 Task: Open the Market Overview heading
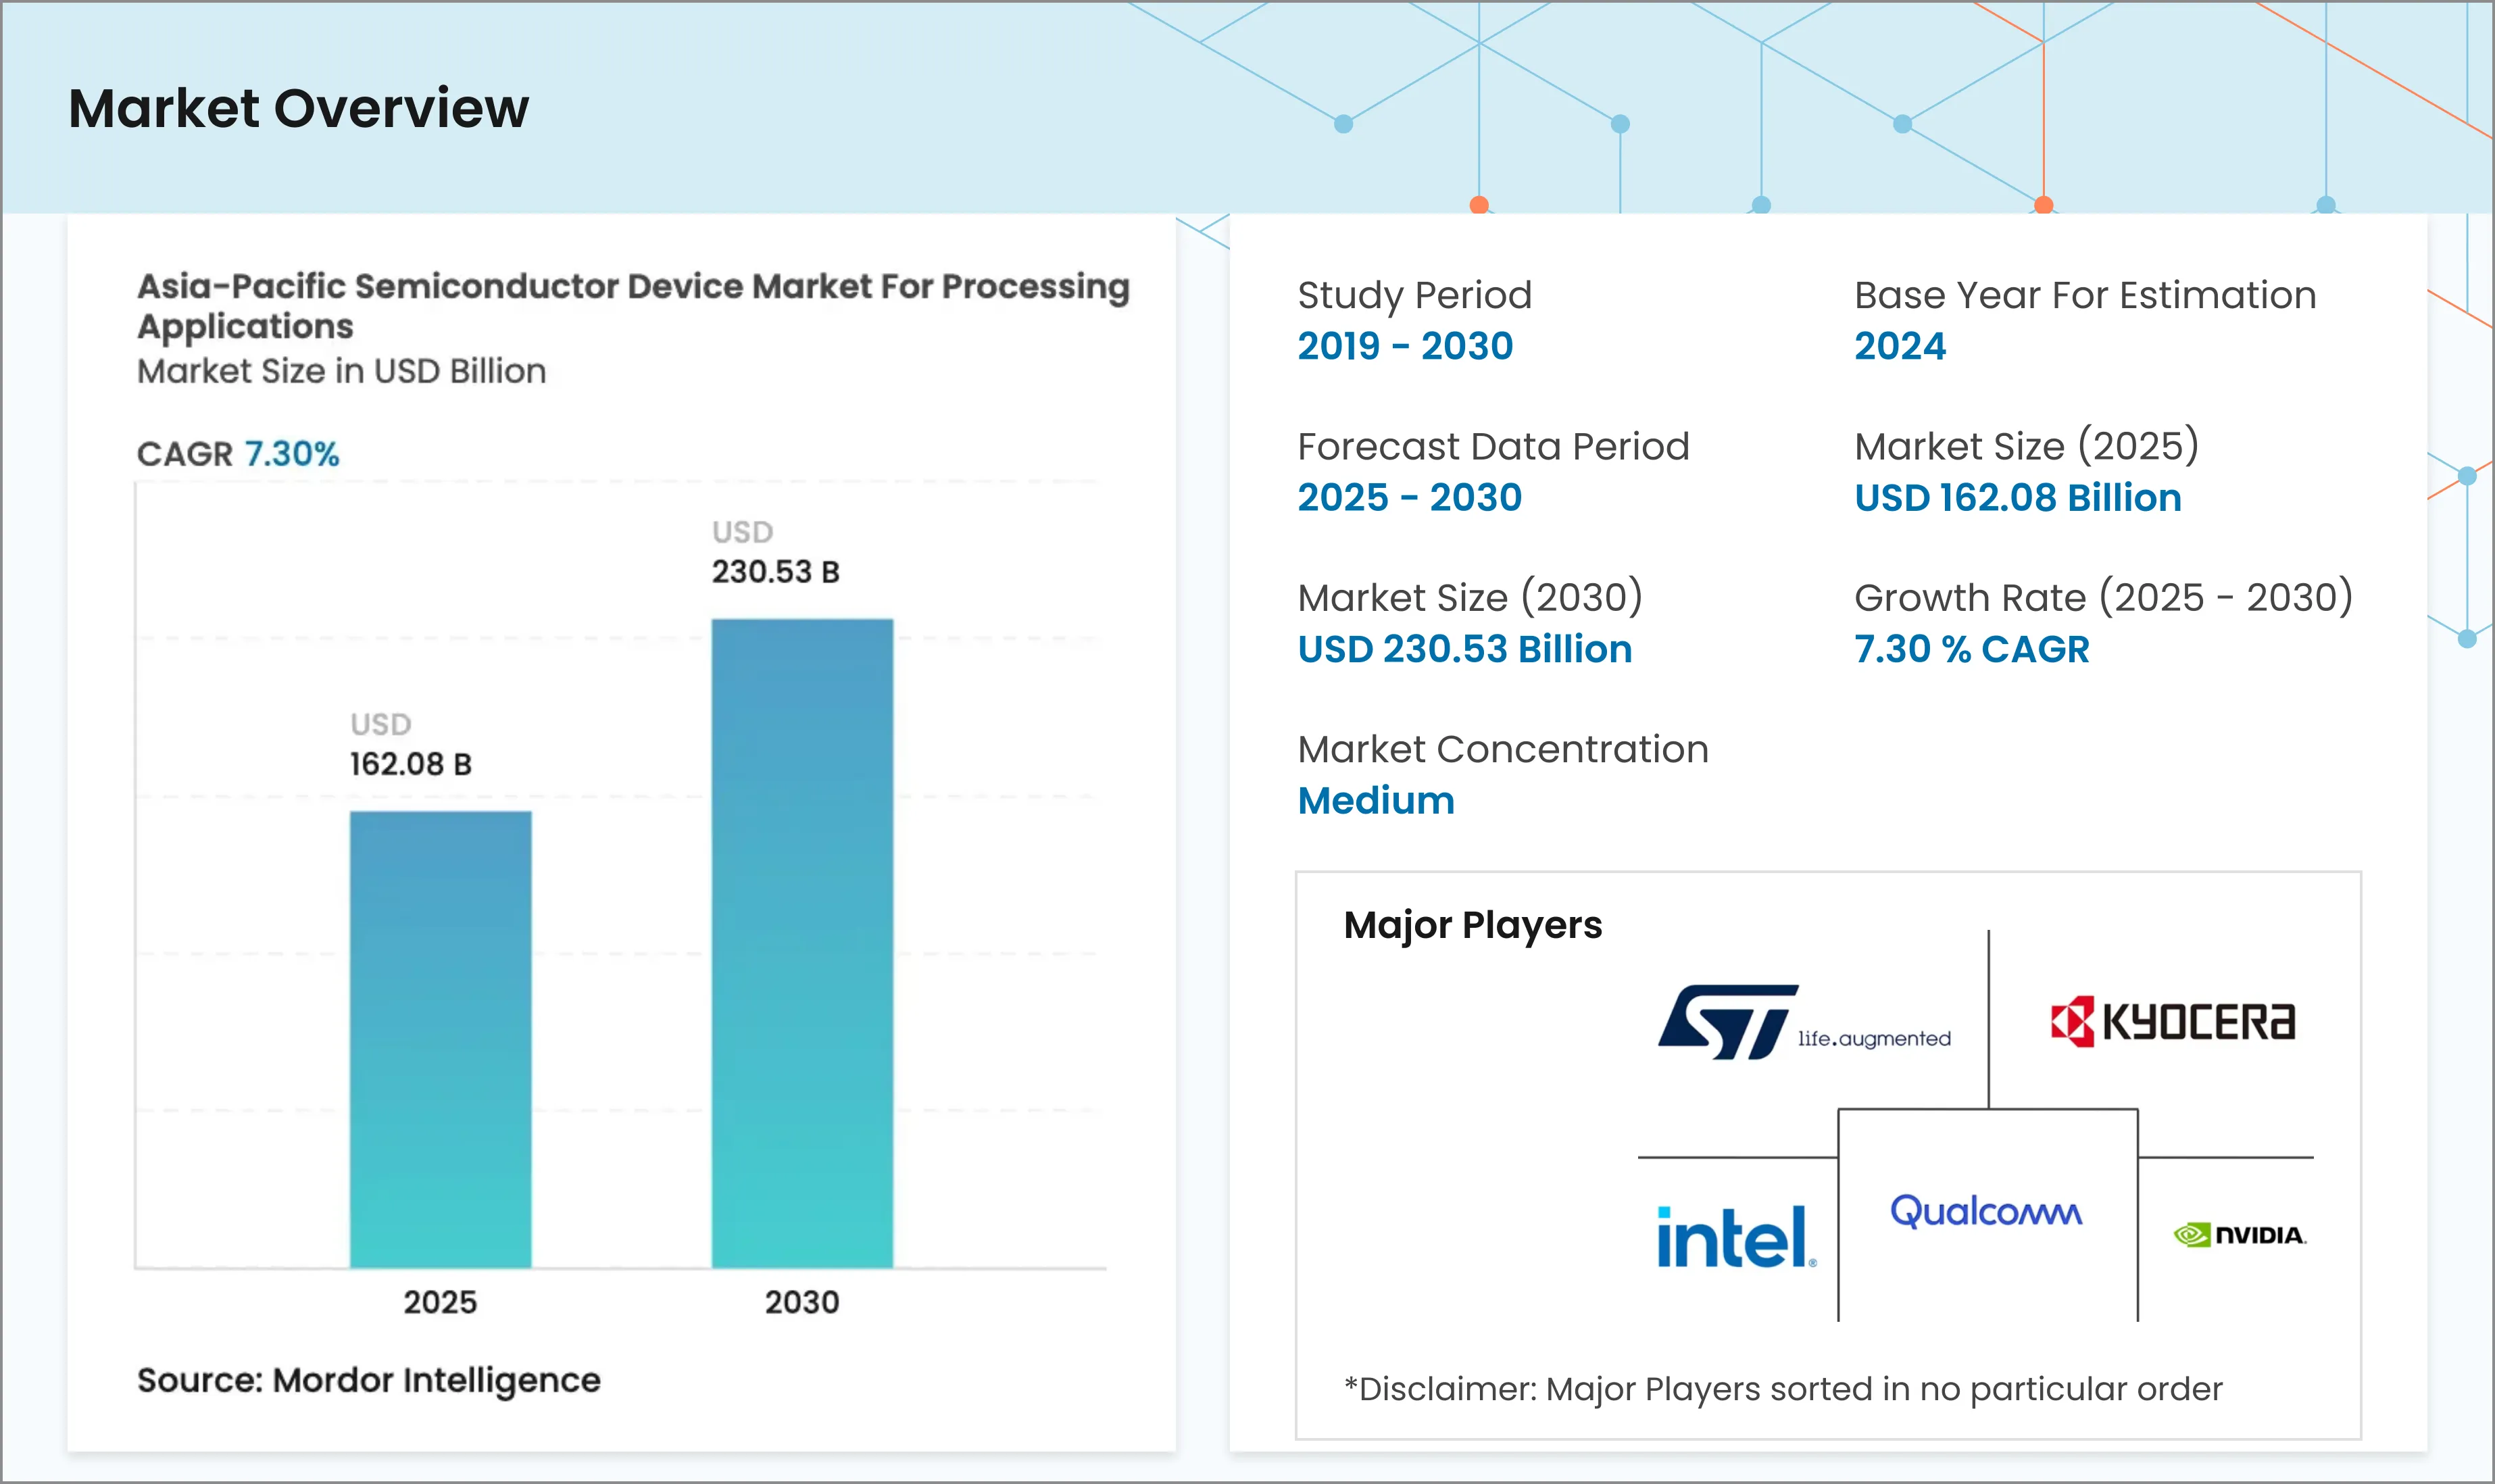point(297,108)
